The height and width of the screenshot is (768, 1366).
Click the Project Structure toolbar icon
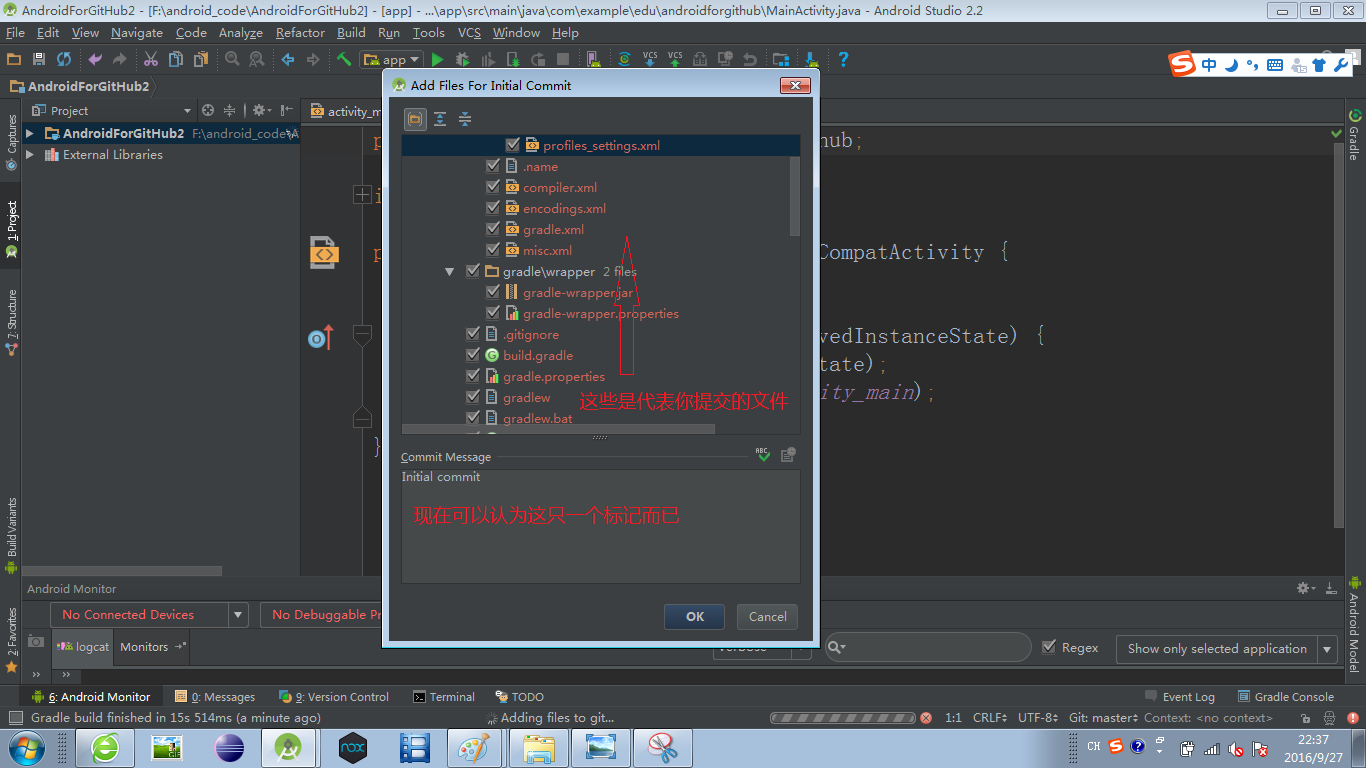[x=781, y=59]
